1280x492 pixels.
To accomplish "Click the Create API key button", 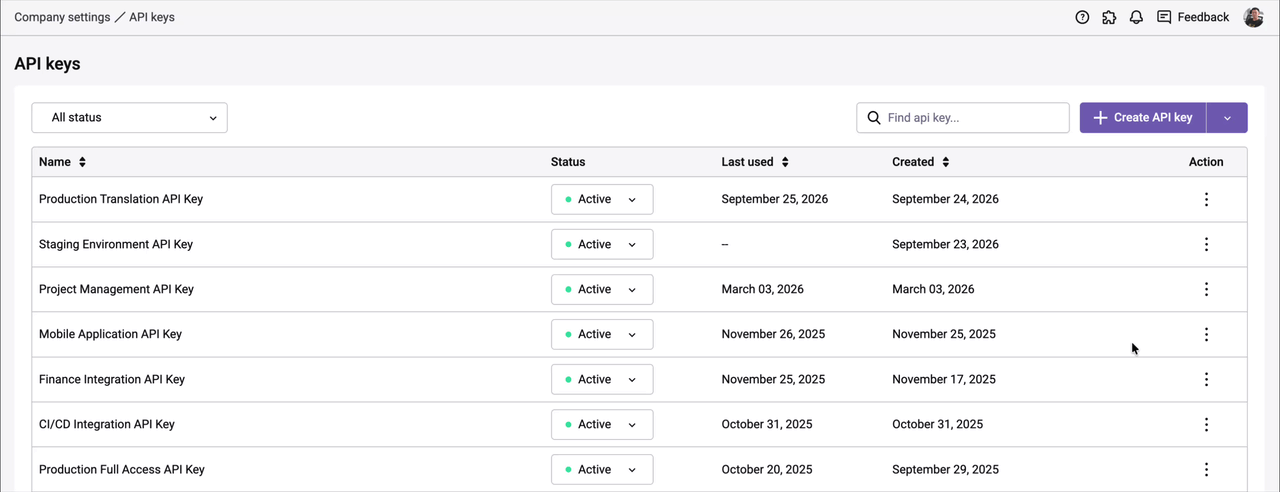I will [1143, 118].
